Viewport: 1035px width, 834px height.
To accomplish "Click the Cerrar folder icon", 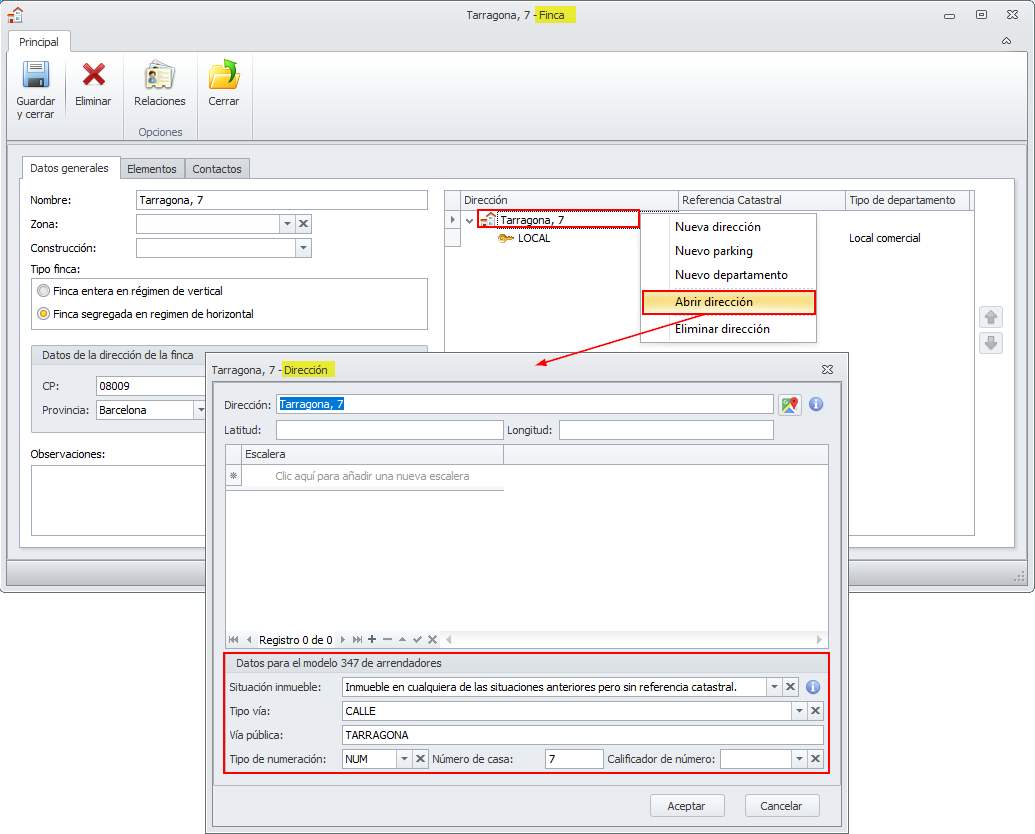I will [224, 74].
